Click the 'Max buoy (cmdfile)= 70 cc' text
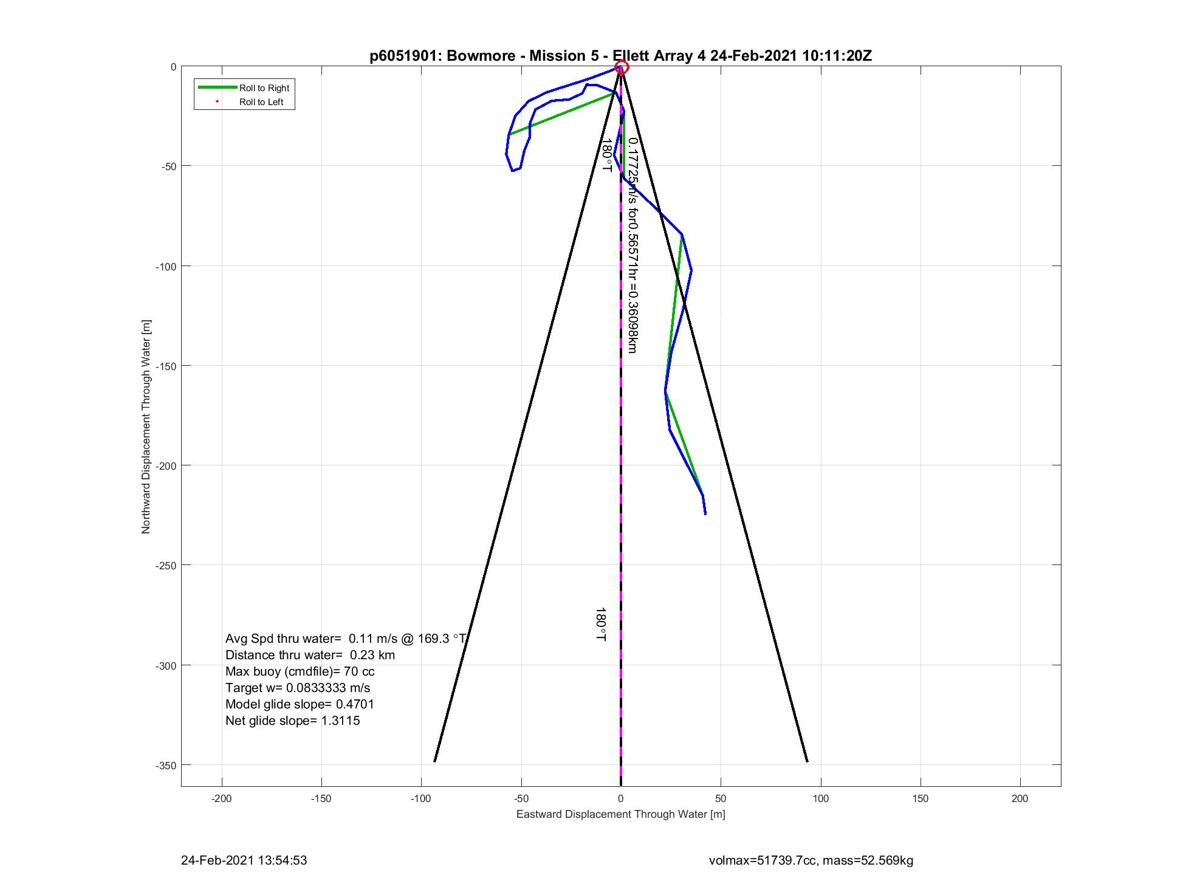Image resolution: width=1200 pixels, height=885 pixels. pyautogui.click(x=300, y=671)
